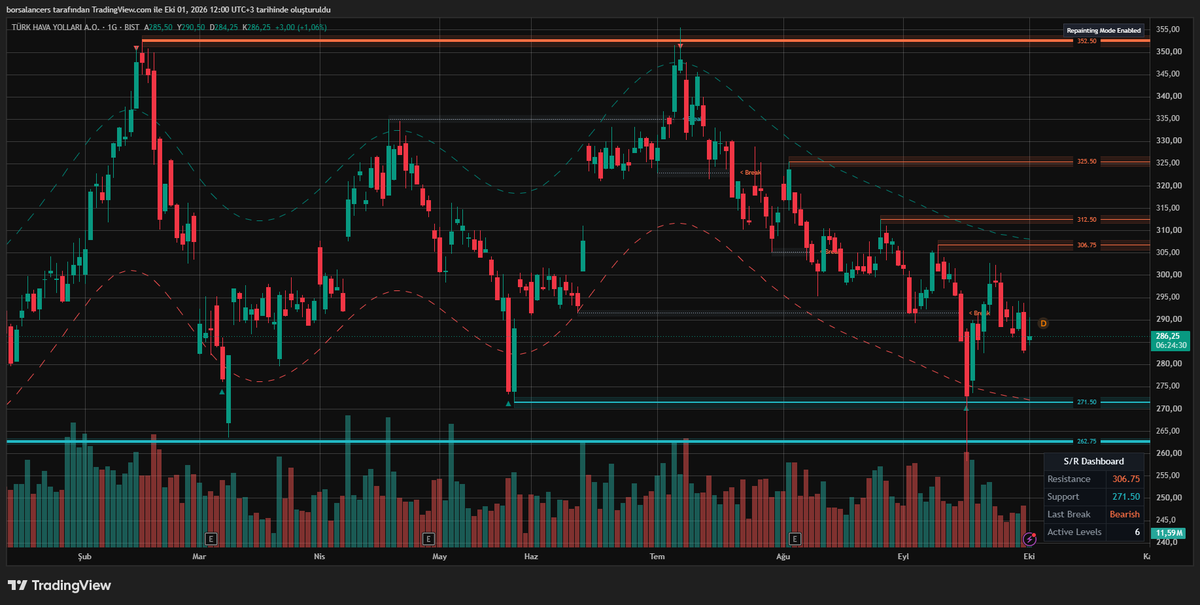The image size is (1200, 605).
Task: Click the earnings E marker above Mar
Action: [x=210, y=537]
